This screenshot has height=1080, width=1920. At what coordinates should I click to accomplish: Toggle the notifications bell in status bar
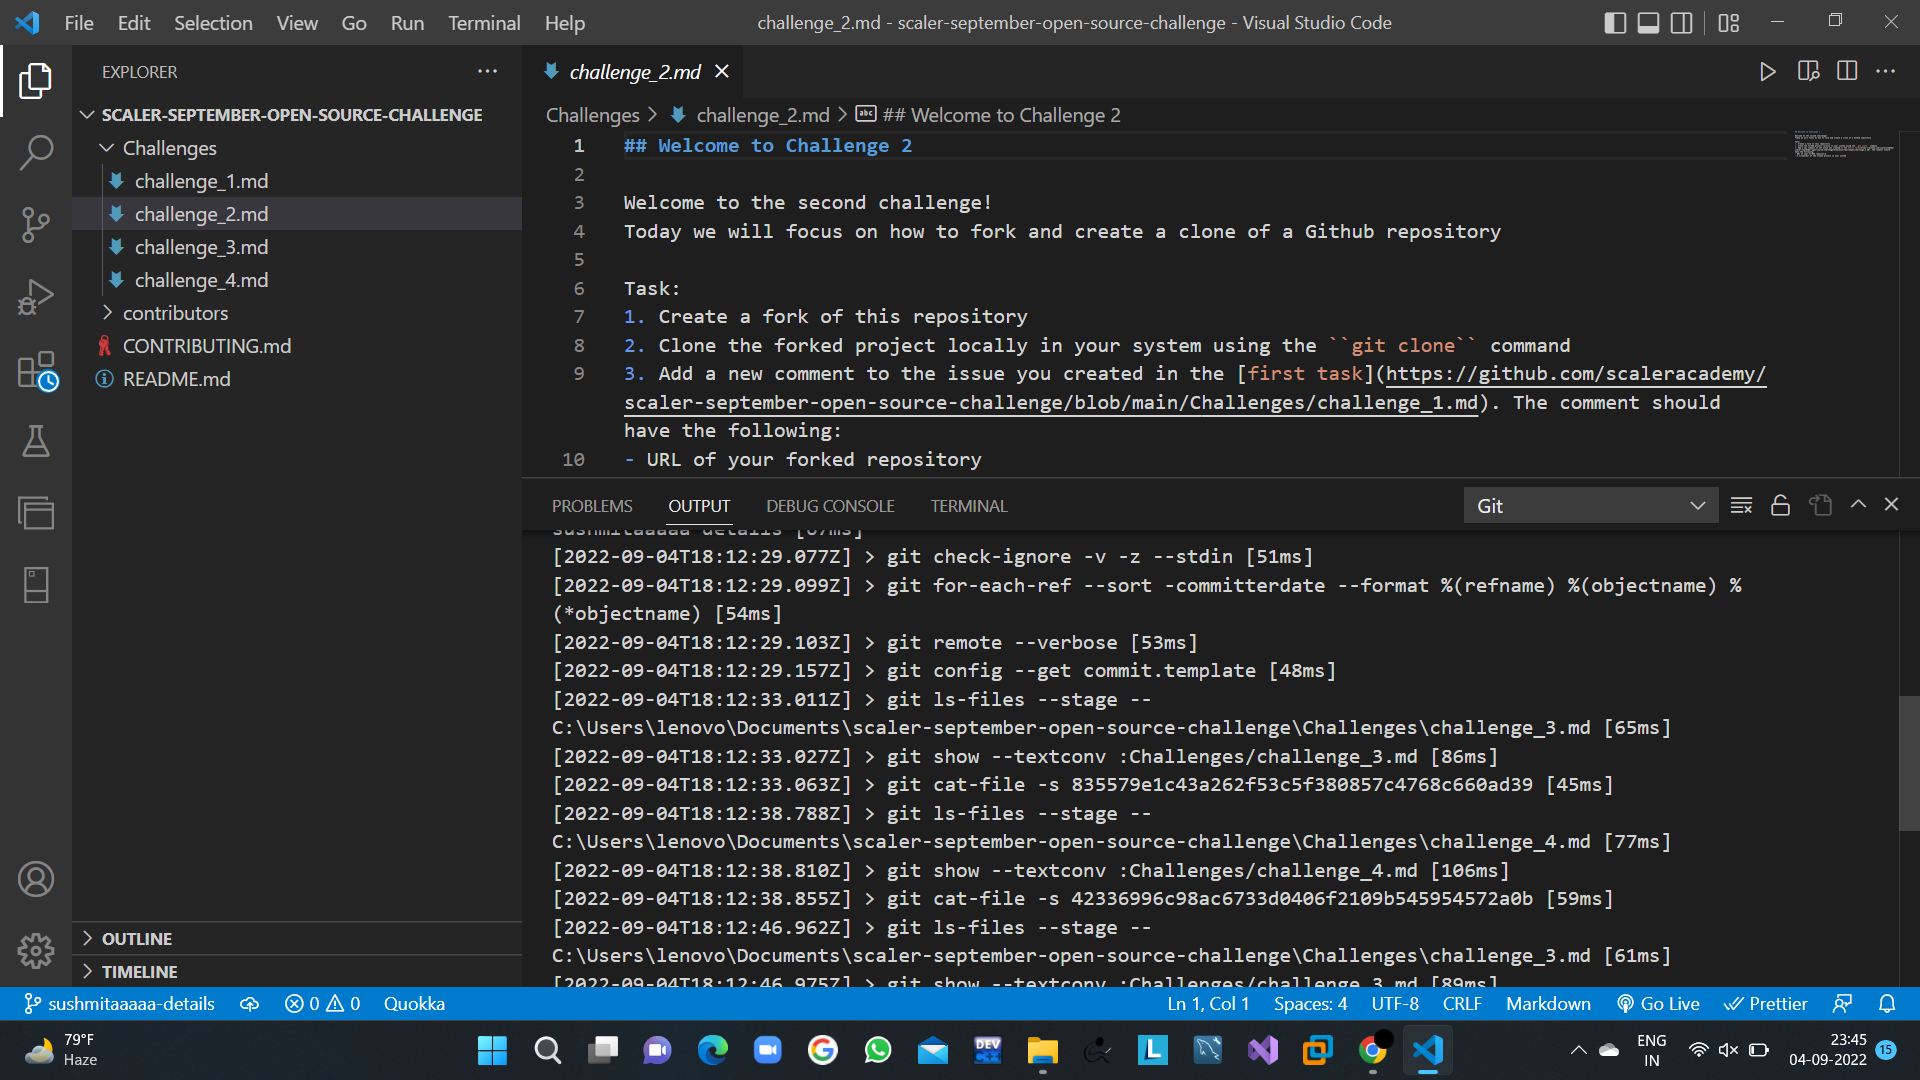point(1888,1003)
